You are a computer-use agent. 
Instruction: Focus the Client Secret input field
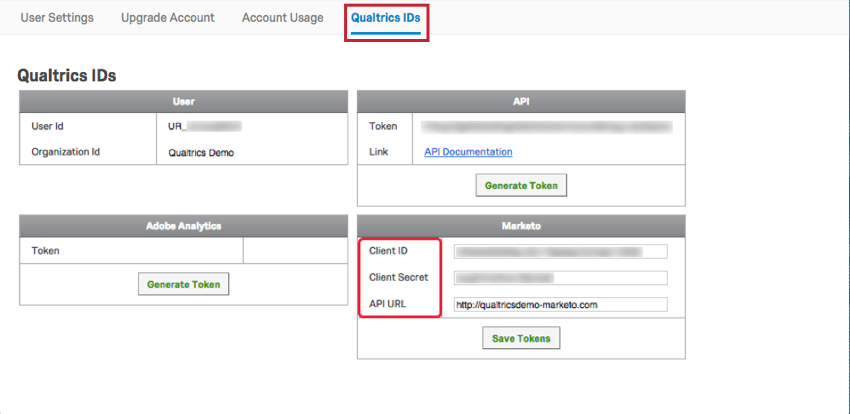click(x=561, y=278)
